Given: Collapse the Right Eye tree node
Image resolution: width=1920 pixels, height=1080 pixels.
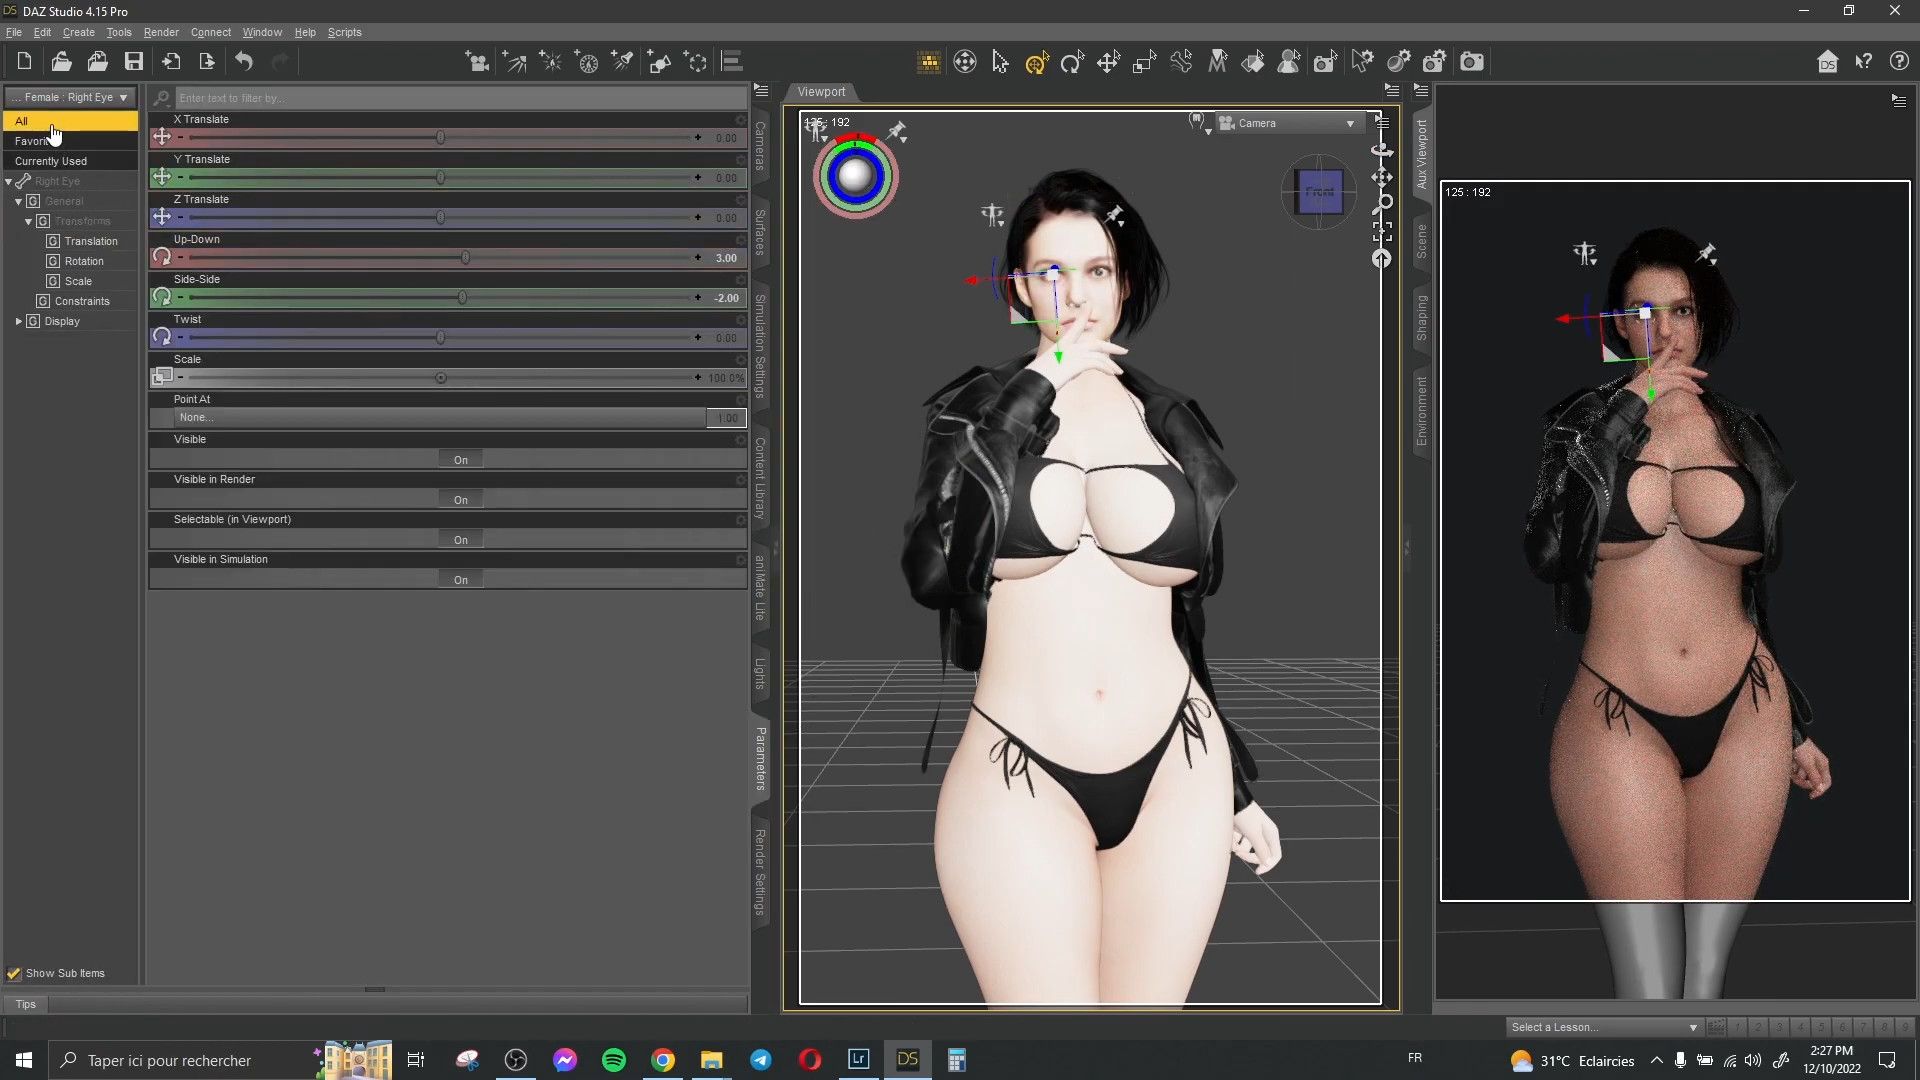Looking at the screenshot, I should tap(9, 182).
